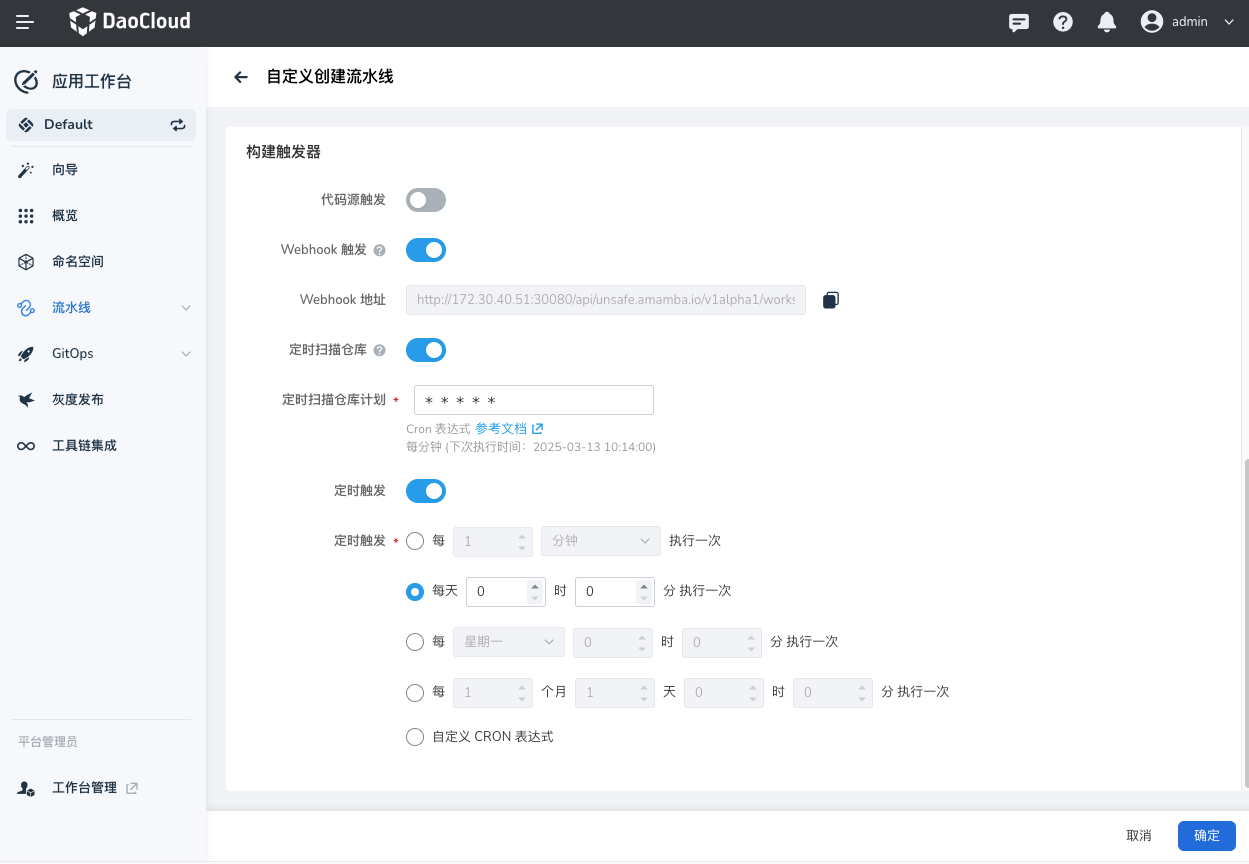Viewport: 1249px width, 864px height.
Task: Click the hamburger menu icon in header
Action: [x=25, y=22]
